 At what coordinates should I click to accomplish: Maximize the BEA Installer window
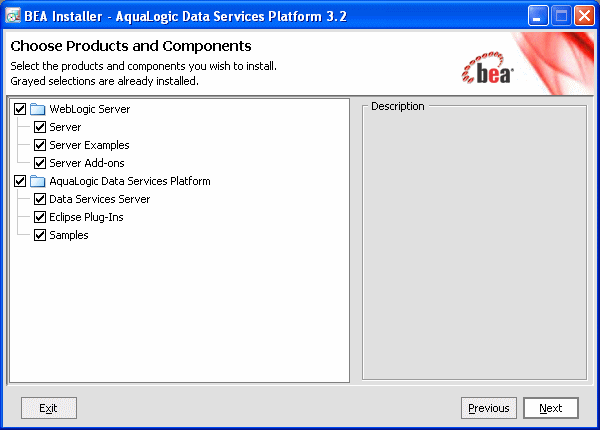point(561,16)
